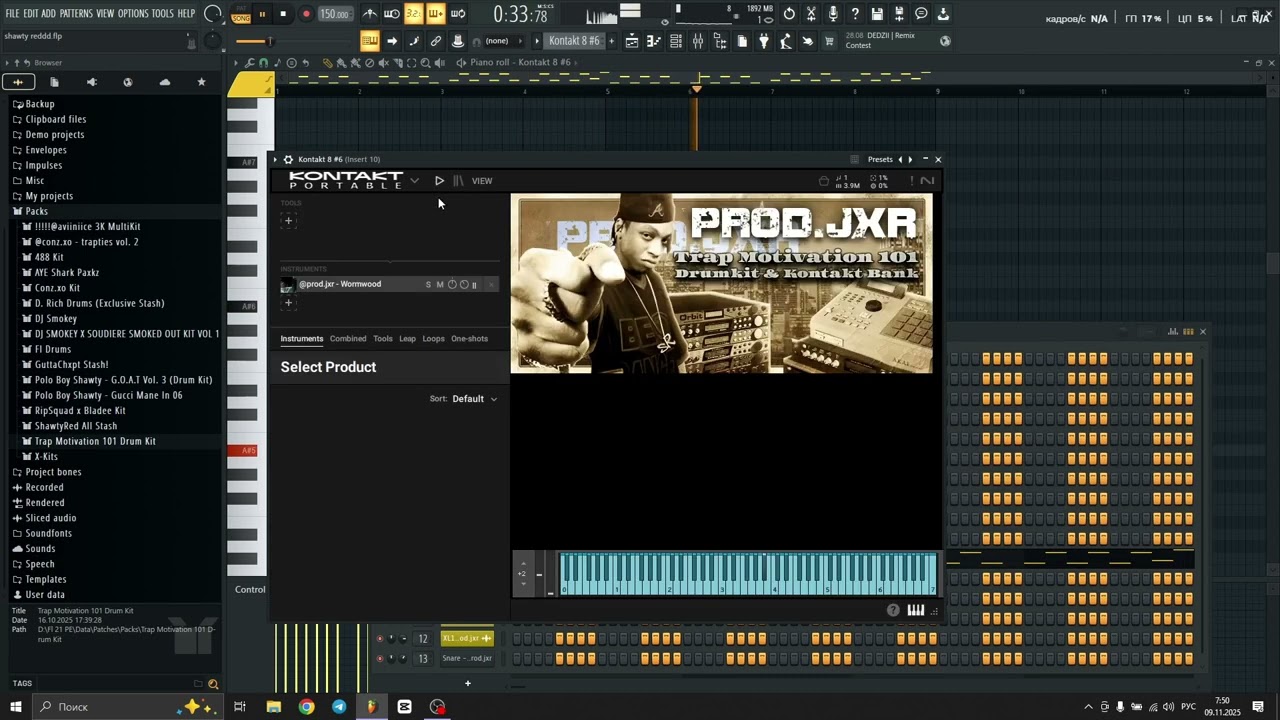1280x720 pixels.
Task: Toggle Kontakt on-screen keyboard icon
Action: (915, 610)
